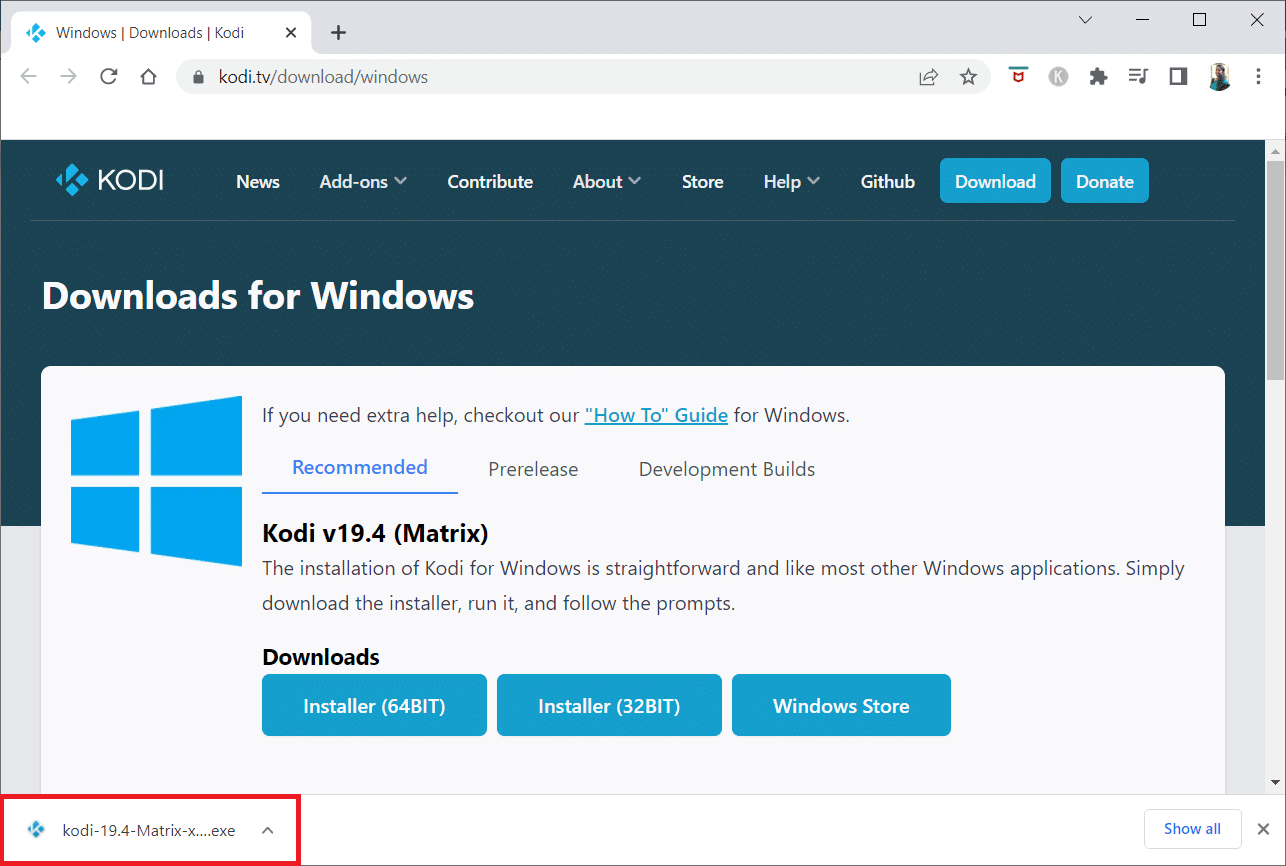1286x866 pixels.
Task: Expand the Add-ons dropdown menu
Action: click(363, 181)
